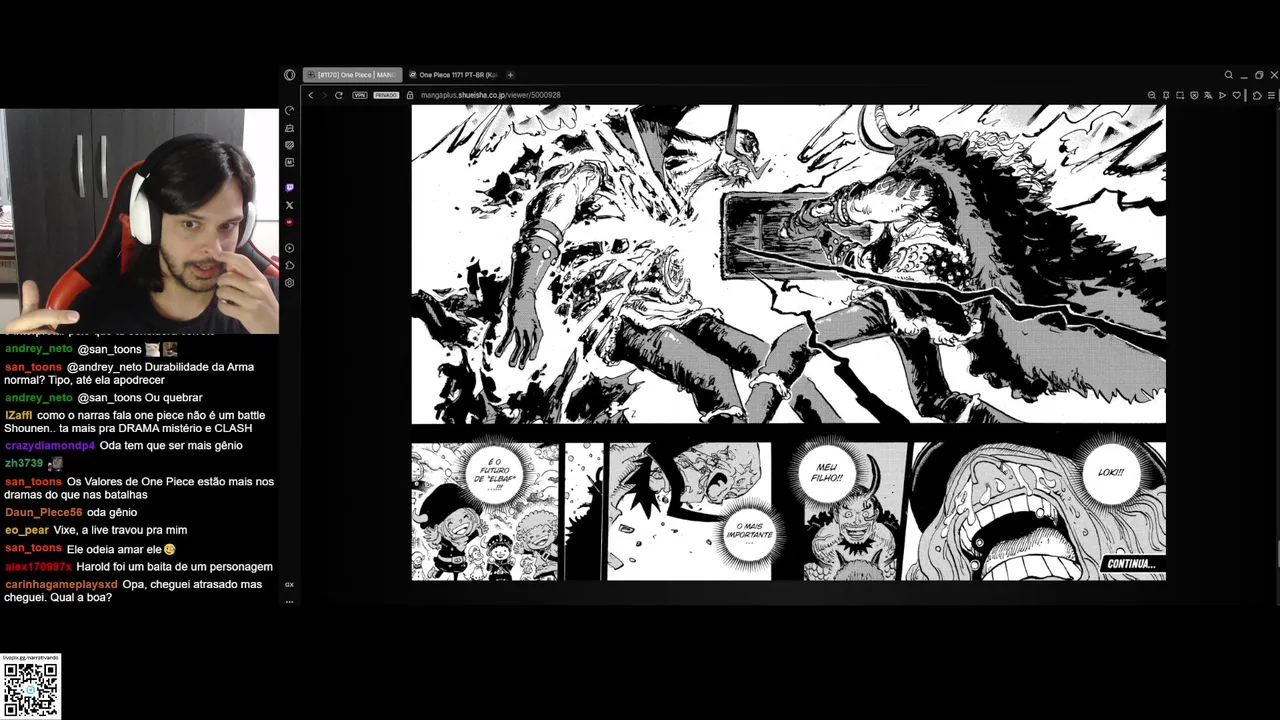Click the pin icon in the toolbar
Image resolution: width=1280 pixels, height=720 pixels.
[x=1166, y=95]
